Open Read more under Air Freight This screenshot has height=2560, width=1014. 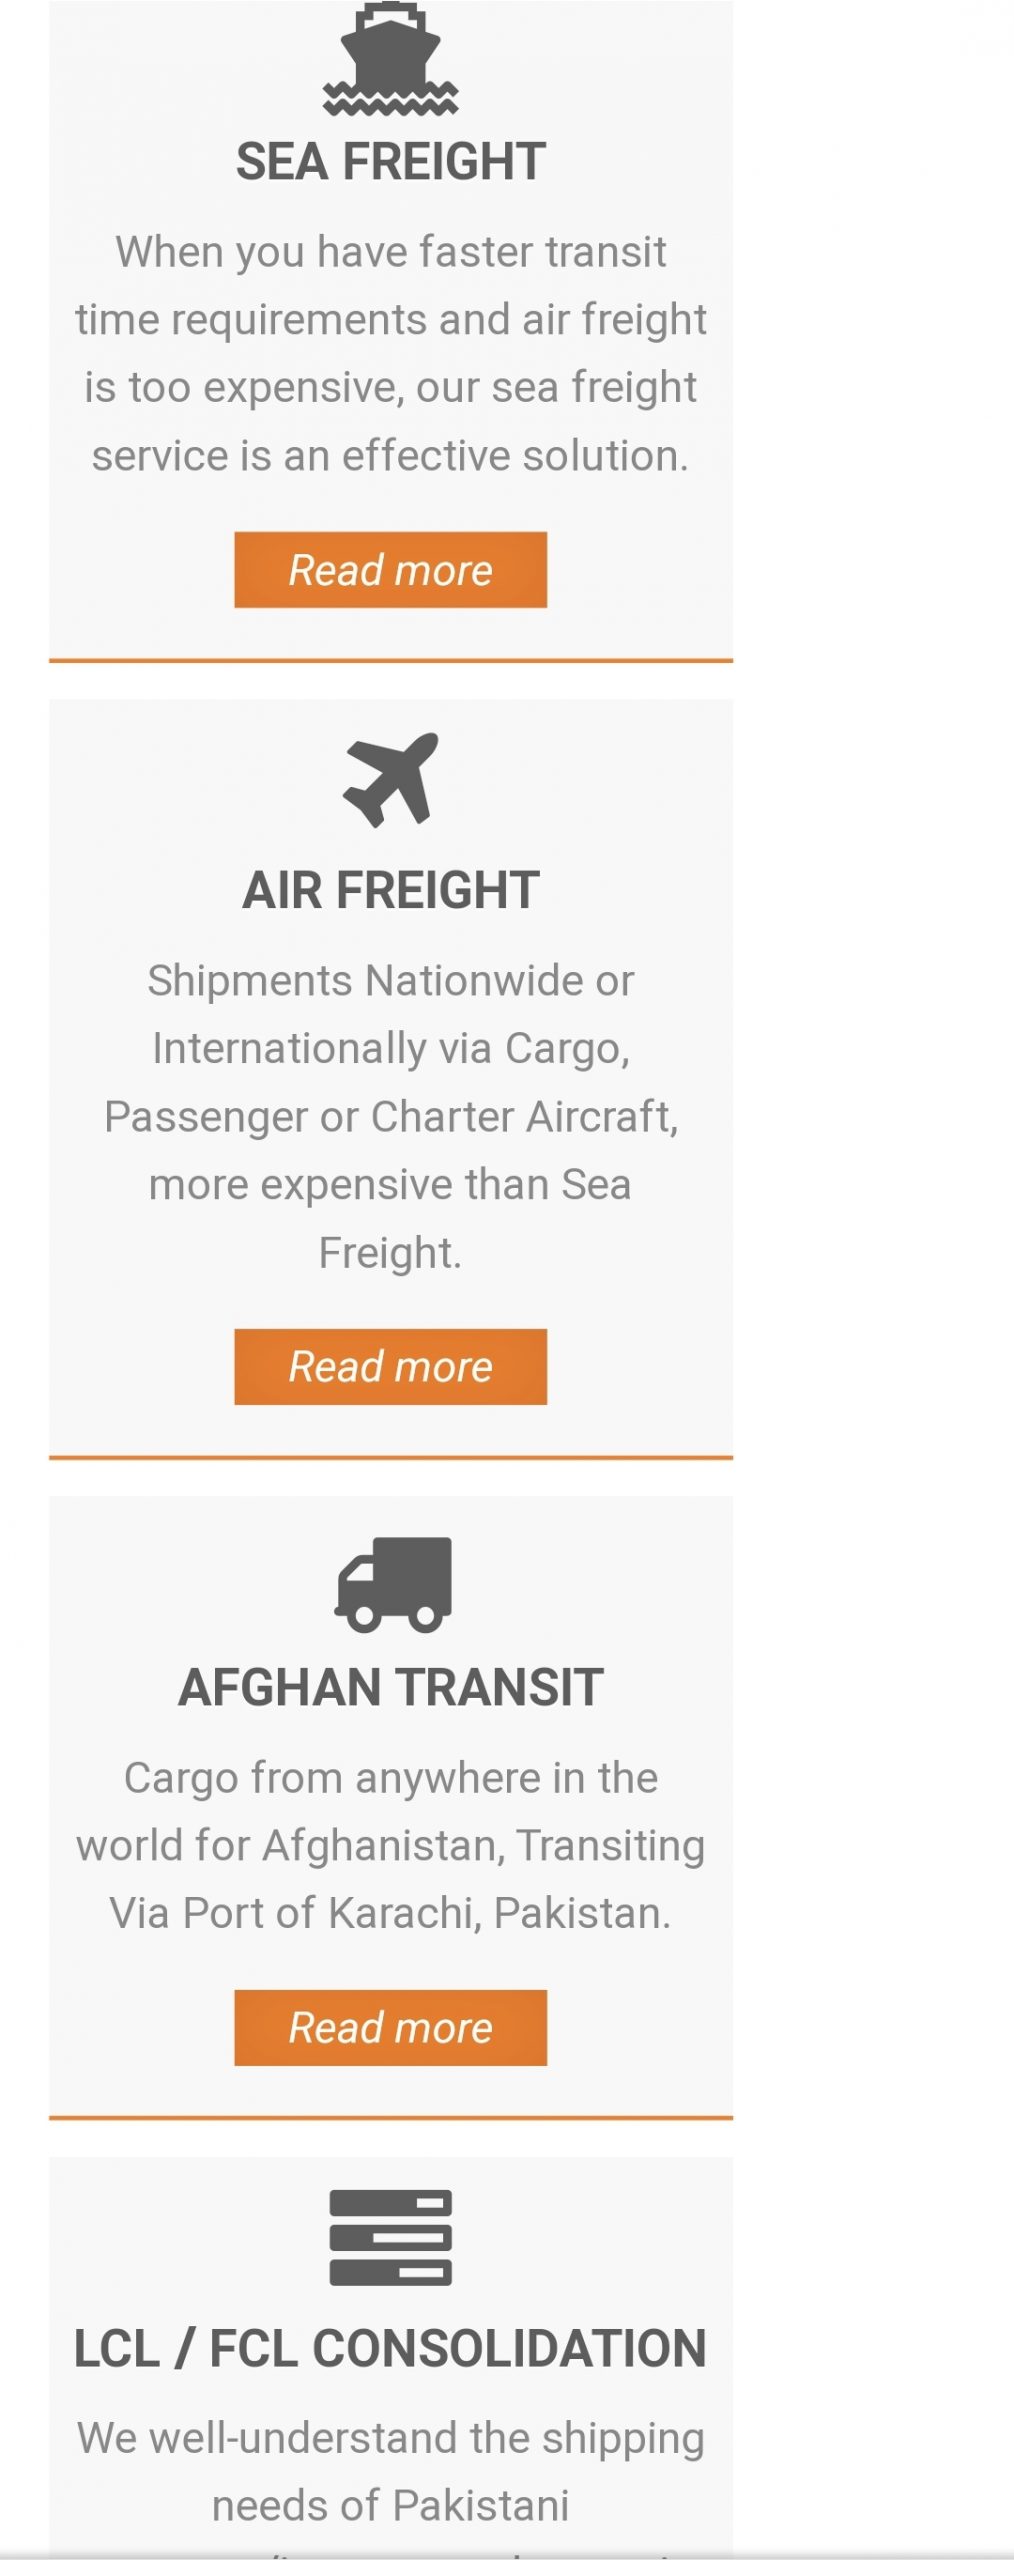[x=391, y=1367]
